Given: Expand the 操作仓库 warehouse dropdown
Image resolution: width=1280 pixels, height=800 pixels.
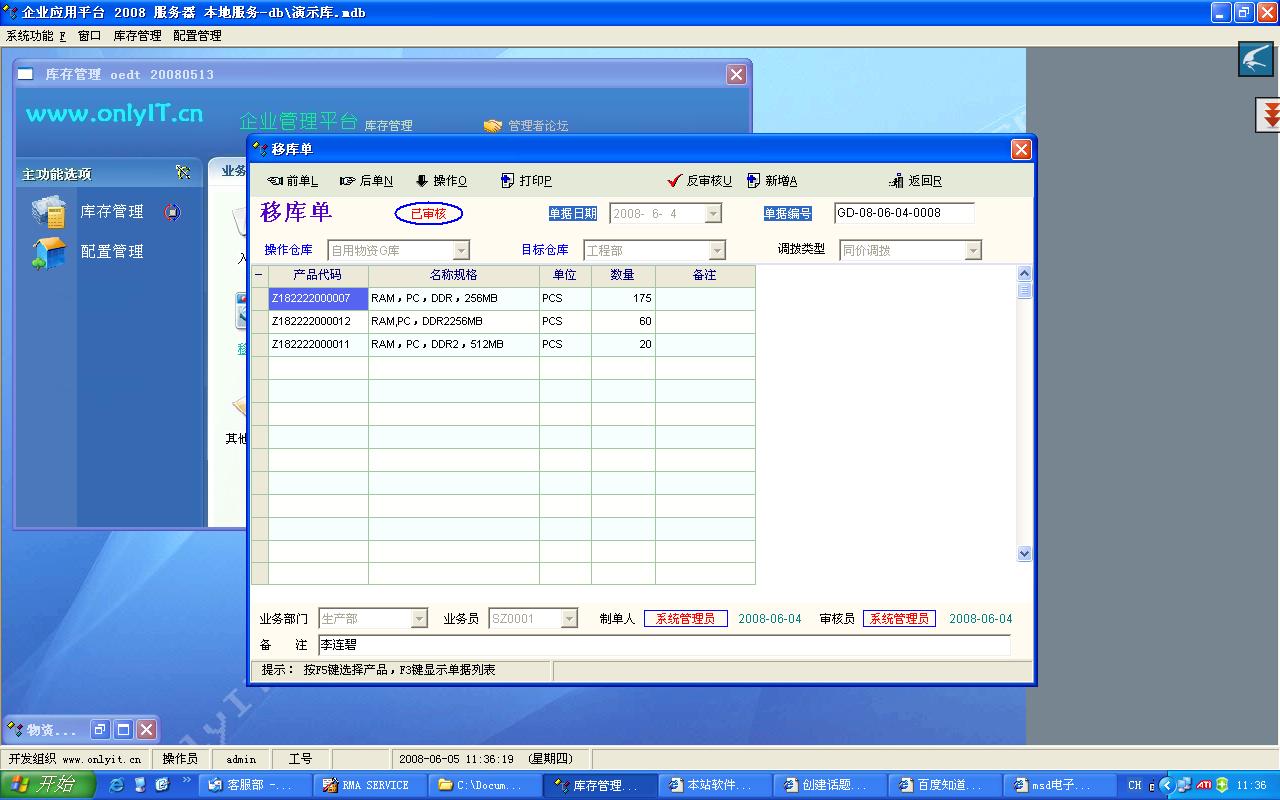Looking at the screenshot, I should 461,251.
